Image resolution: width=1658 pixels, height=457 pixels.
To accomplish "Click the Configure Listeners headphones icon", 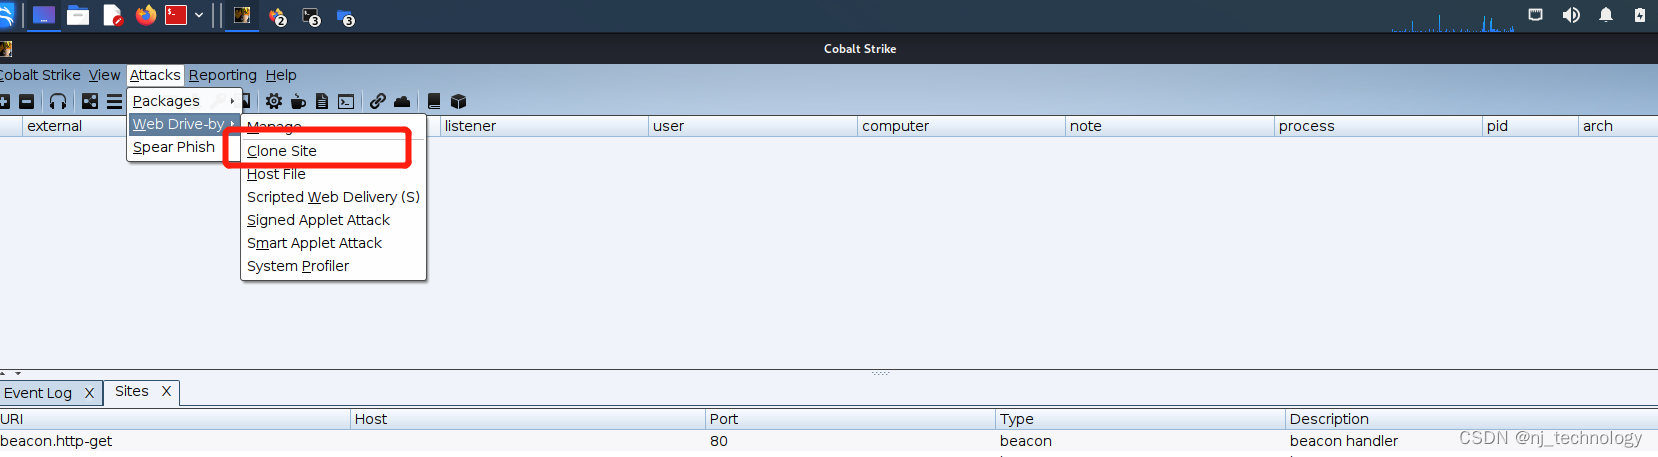I will 58,101.
